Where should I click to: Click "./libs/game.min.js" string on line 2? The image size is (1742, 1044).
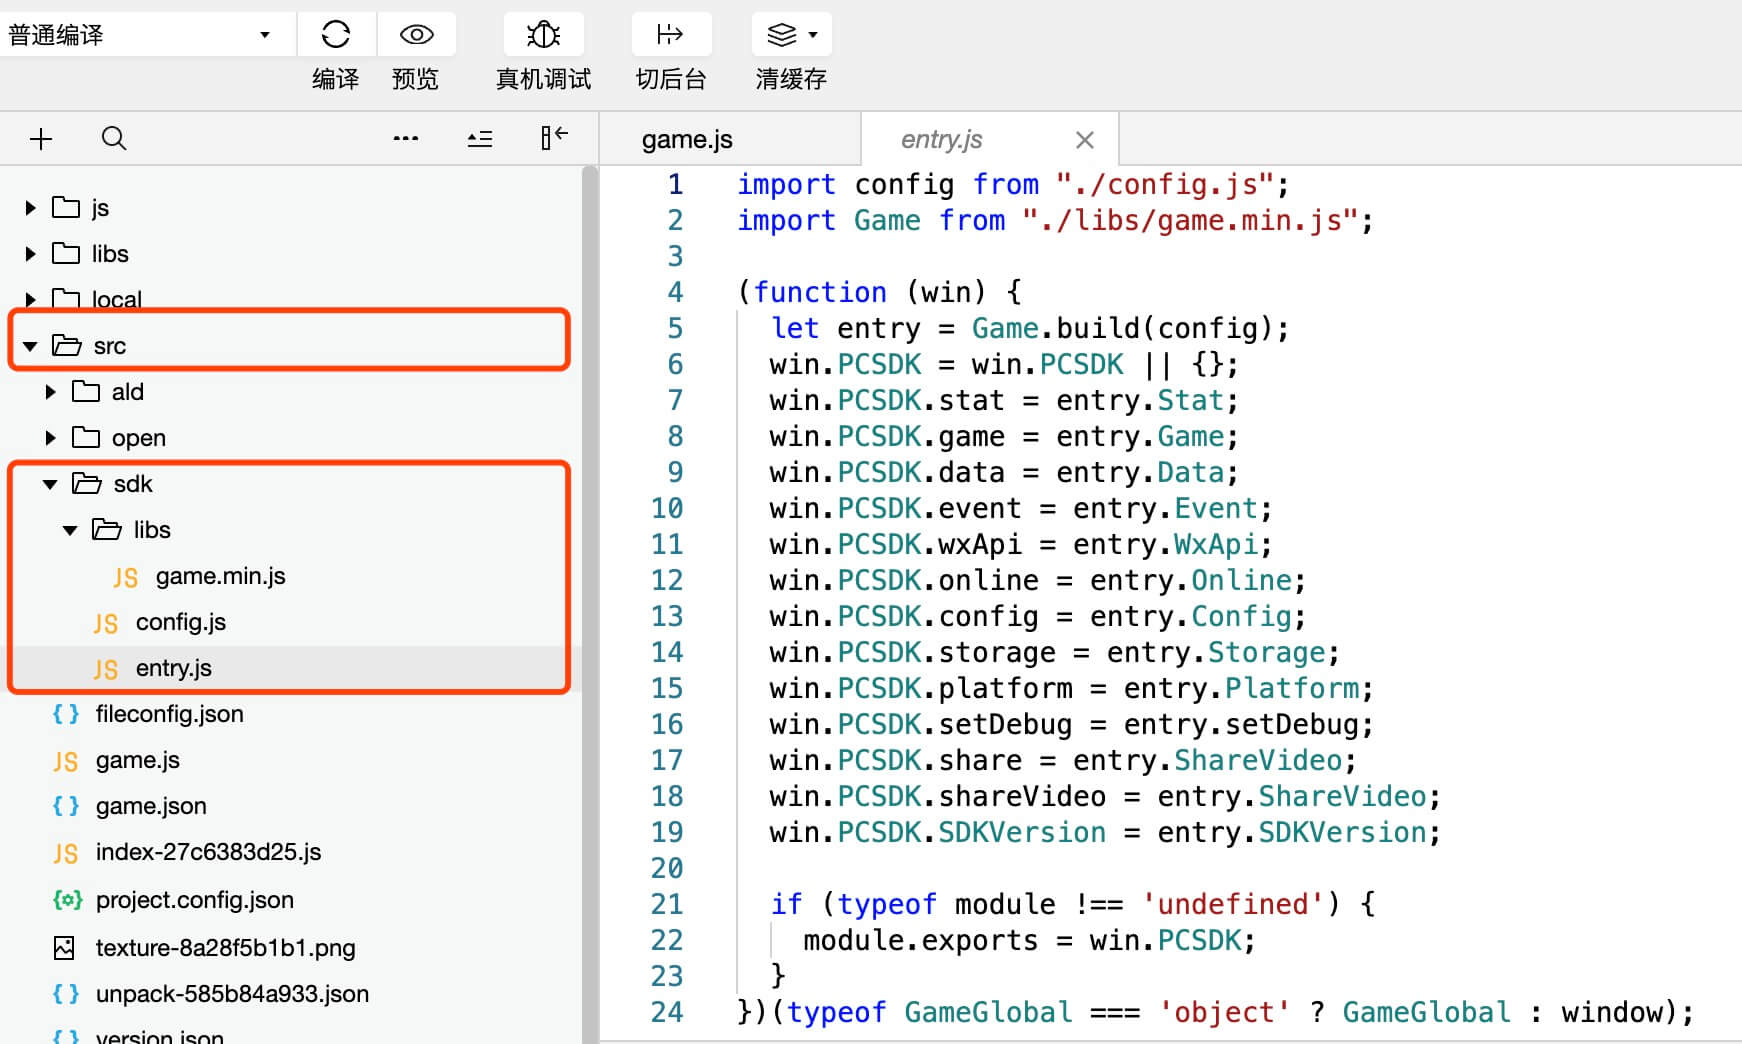pos(1190,220)
